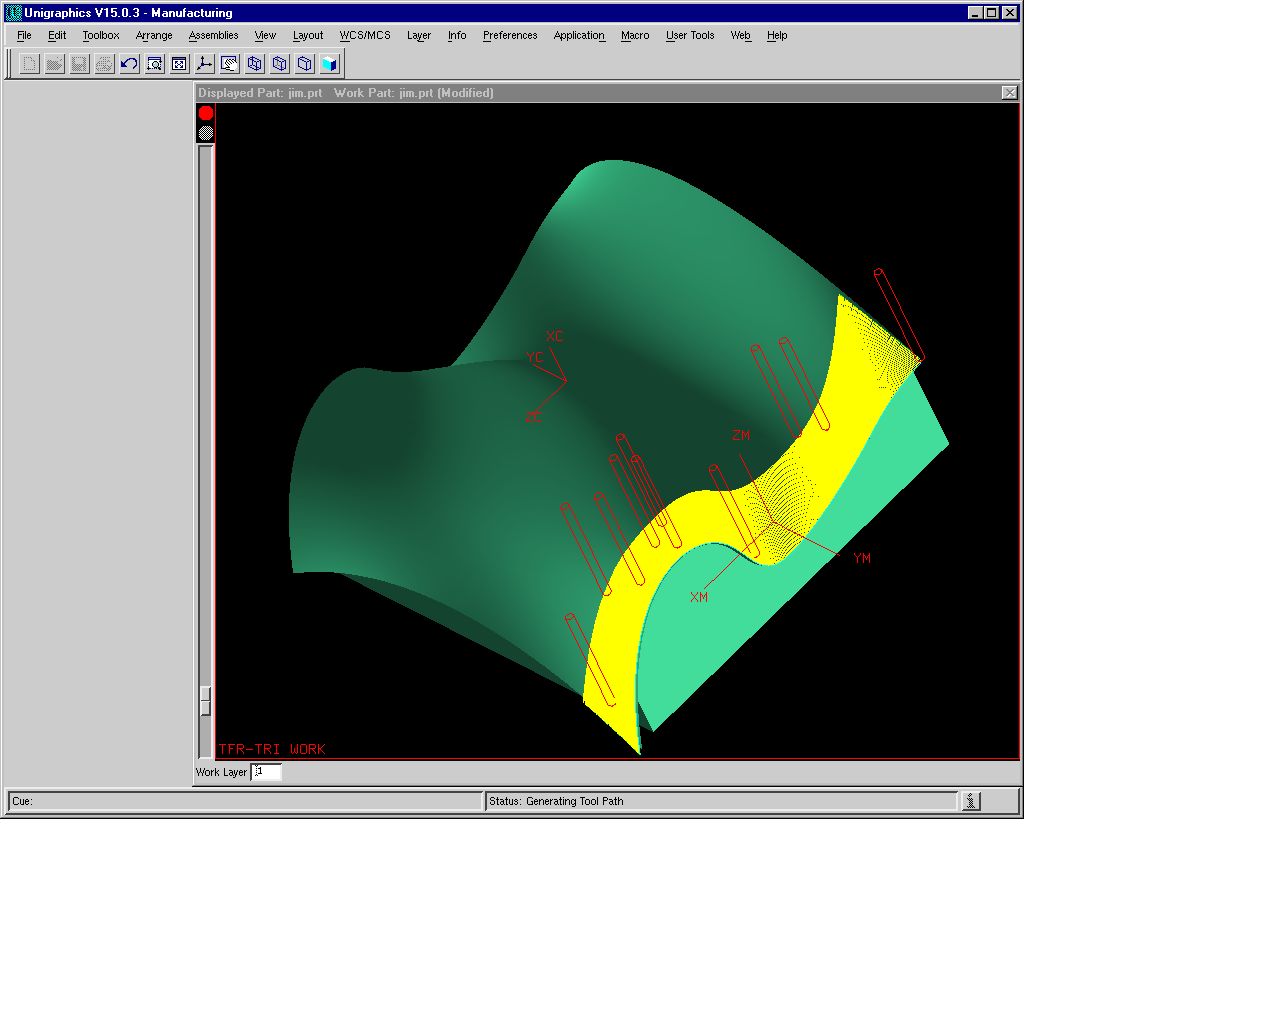Select the hand pan/rotate view icon

click(229, 64)
